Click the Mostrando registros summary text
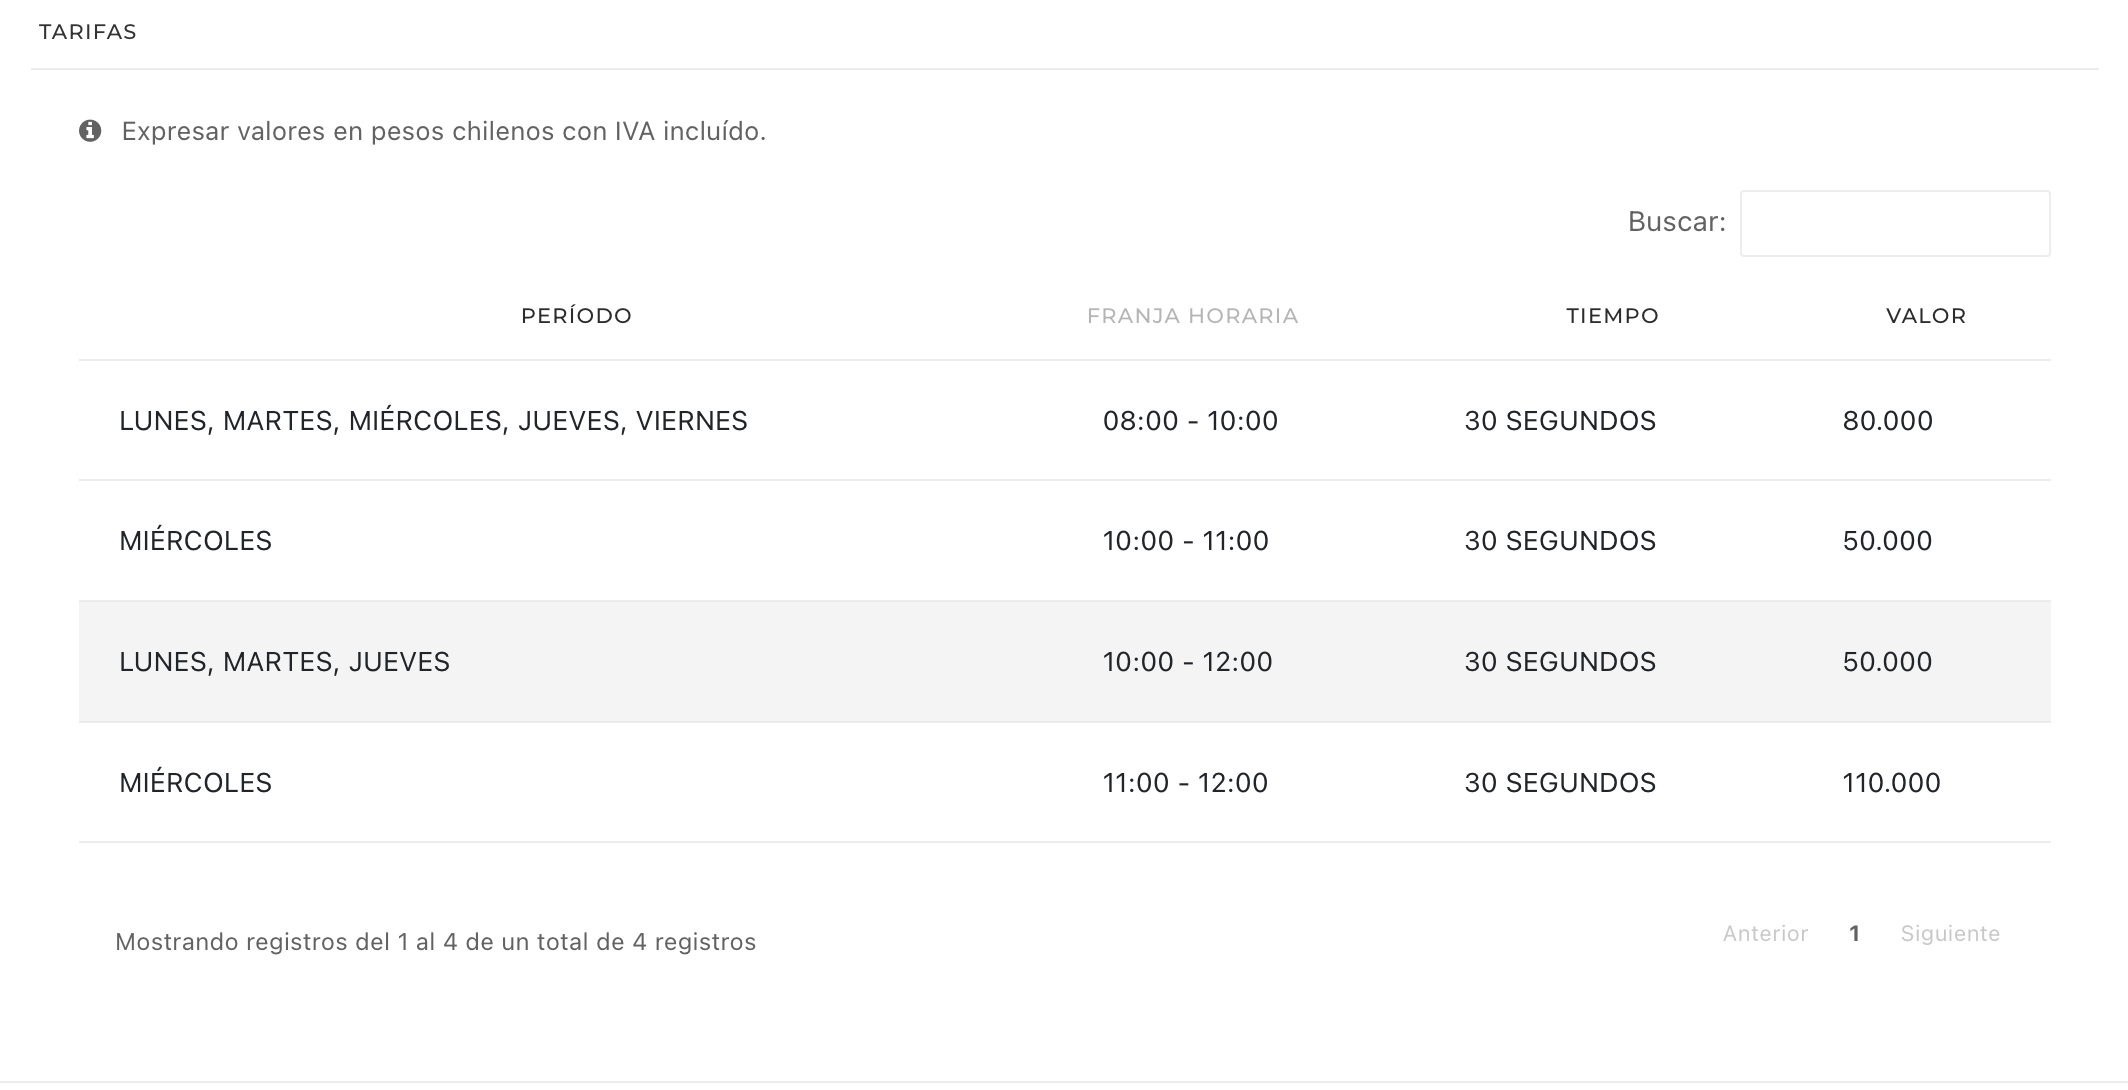Image resolution: width=2128 pixels, height=1090 pixels. point(436,942)
